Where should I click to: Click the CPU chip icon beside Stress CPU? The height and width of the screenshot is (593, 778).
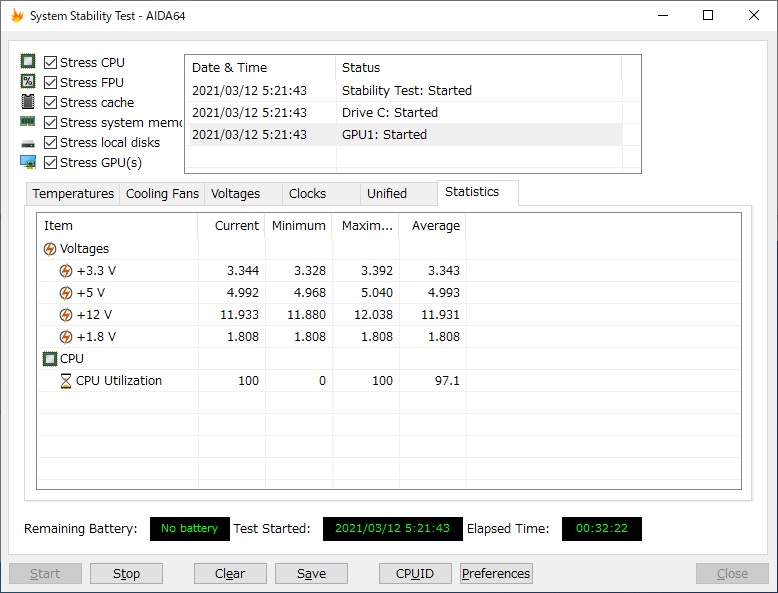[28, 62]
